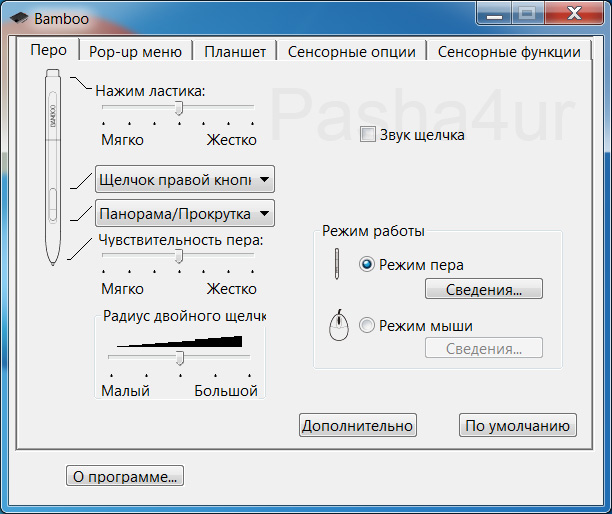Click the Малый label

[x=125, y=391]
